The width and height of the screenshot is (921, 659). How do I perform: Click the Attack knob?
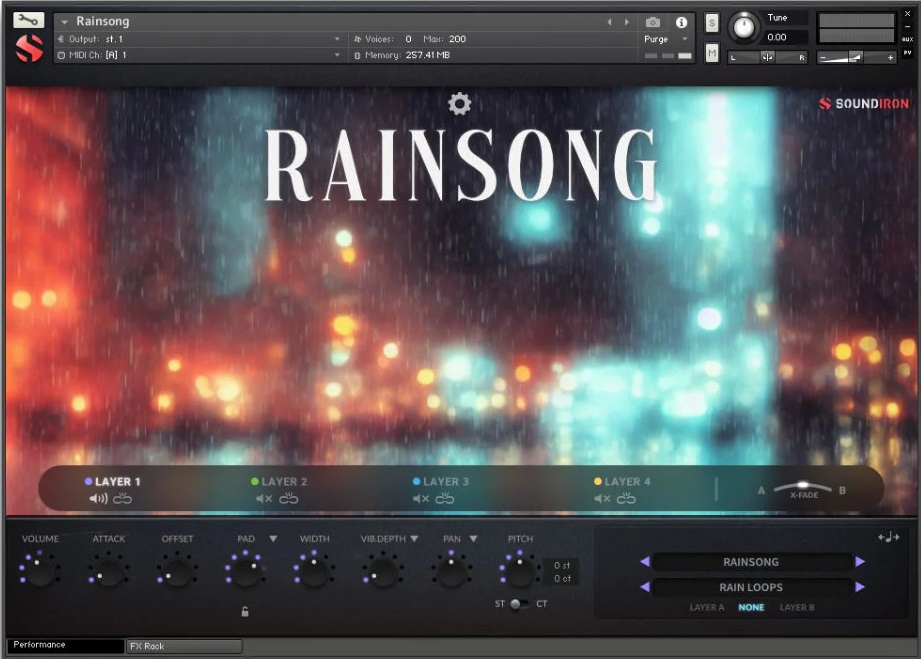[108, 571]
